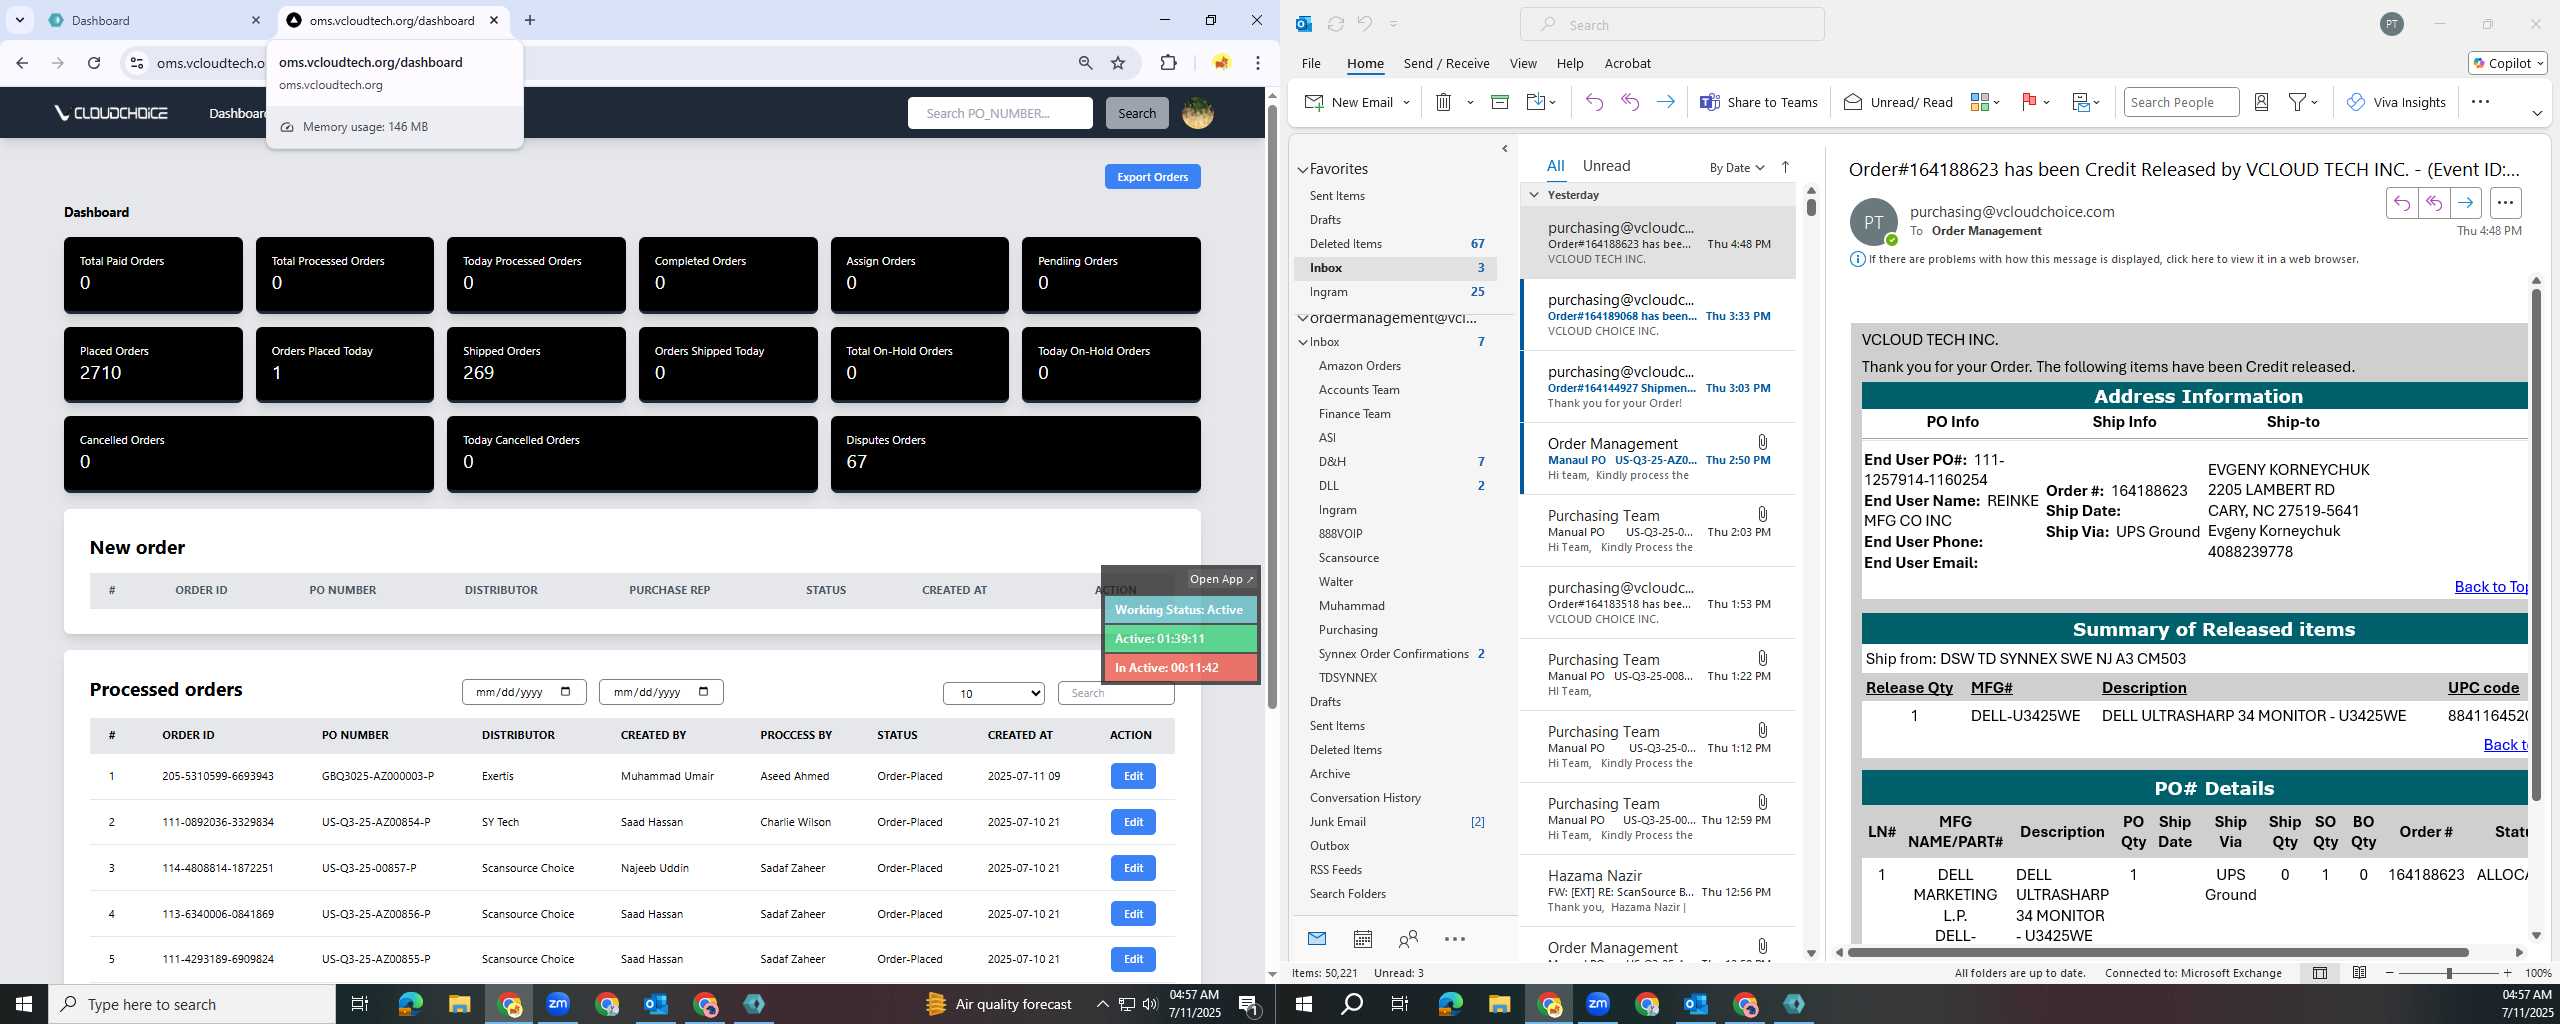The width and height of the screenshot is (2560, 1024).
Task: Click the Windows Start button on left taskbar
Action: (24, 1004)
